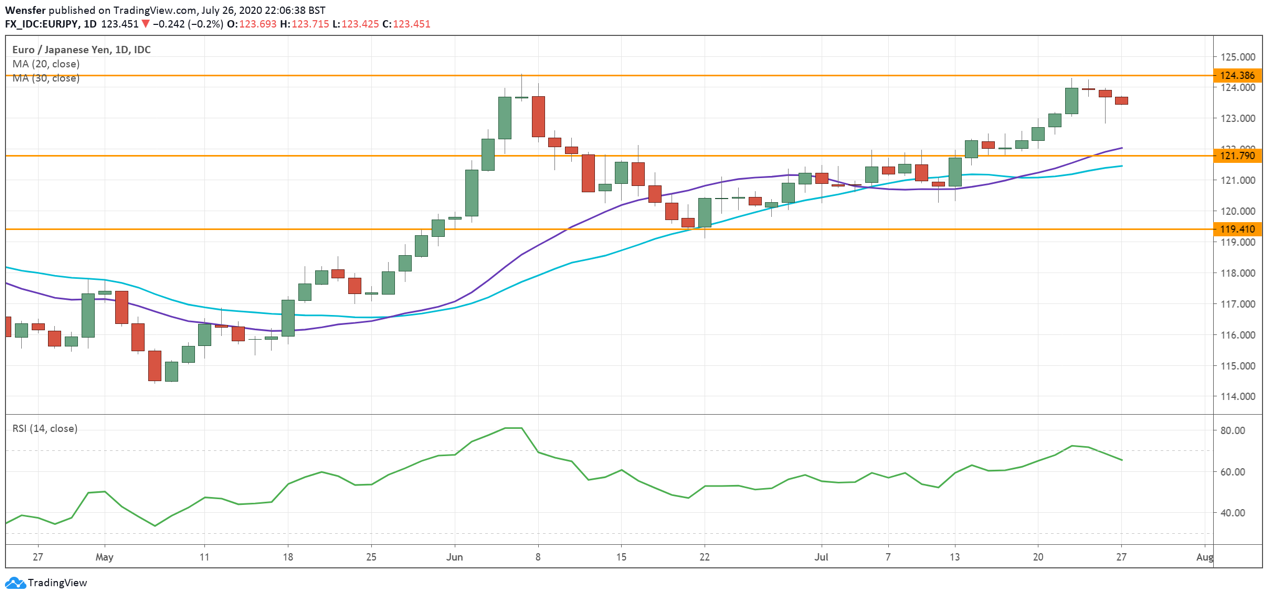Click the 121.790 orange price label
Screen dimensions: 1268x598
[1237, 156]
